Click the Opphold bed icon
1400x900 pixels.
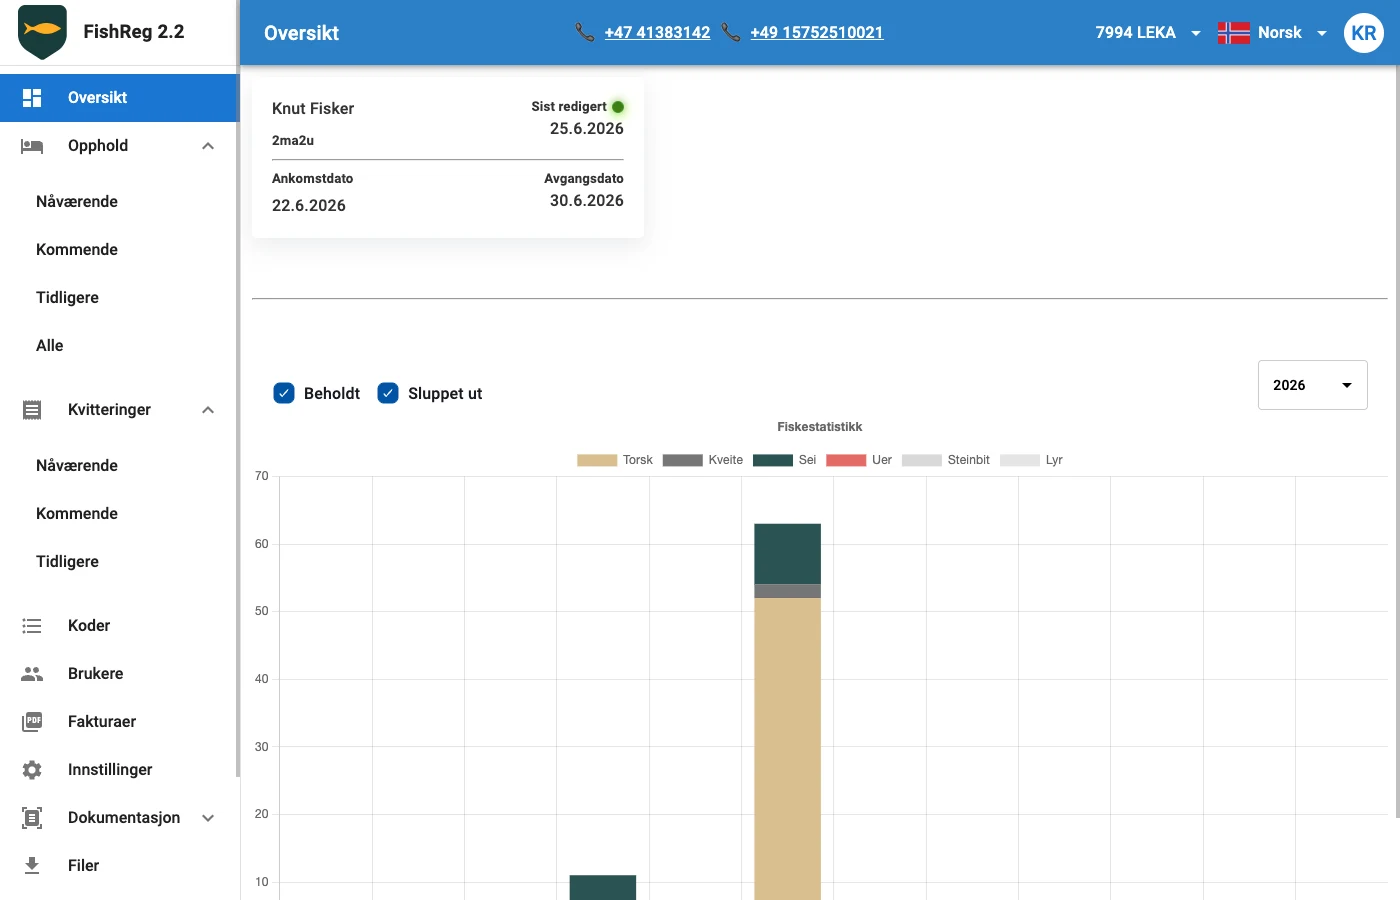pos(32,146)
